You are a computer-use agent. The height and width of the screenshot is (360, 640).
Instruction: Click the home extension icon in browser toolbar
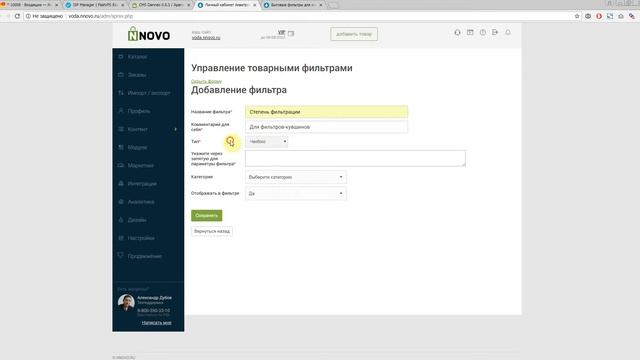(621, 16)
